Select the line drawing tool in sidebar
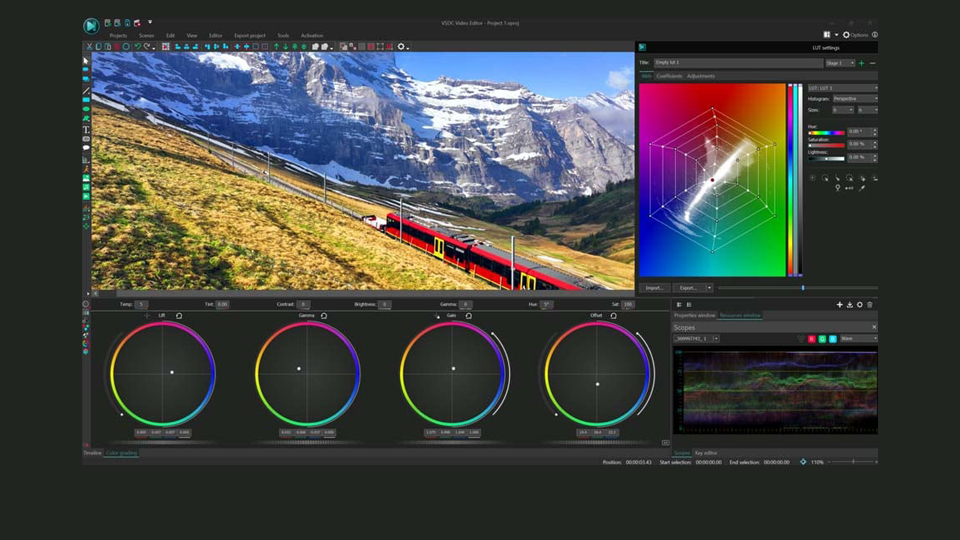This screenshot has height=540, width=960. click(86, 91)
